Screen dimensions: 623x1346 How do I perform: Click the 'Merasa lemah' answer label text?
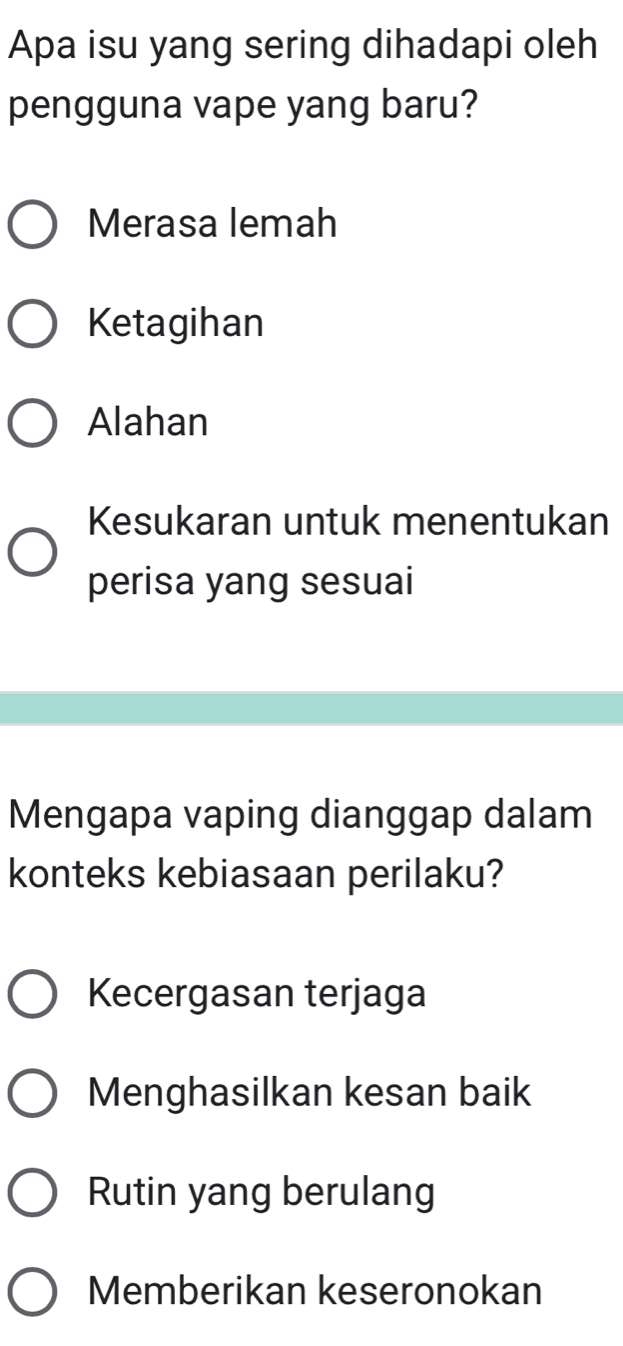[212, 224]
